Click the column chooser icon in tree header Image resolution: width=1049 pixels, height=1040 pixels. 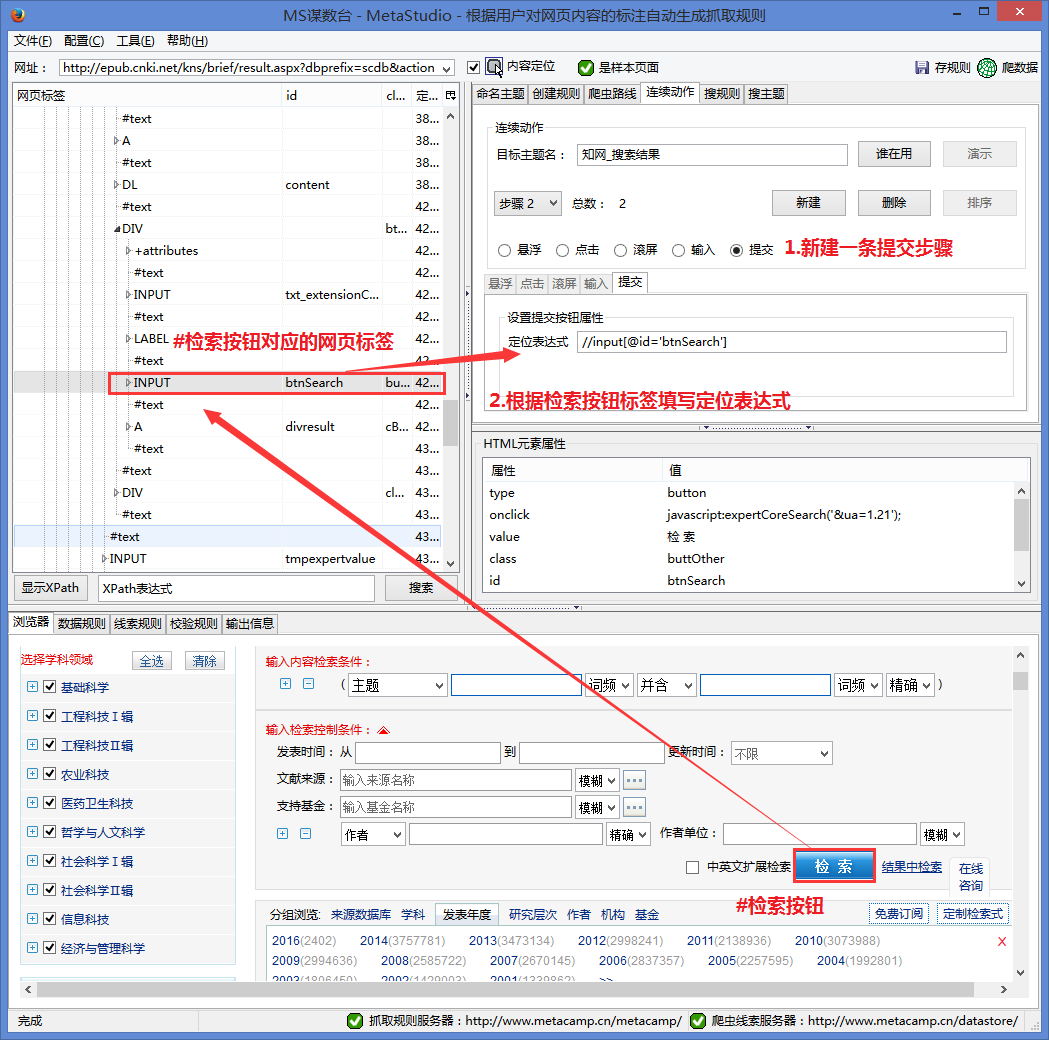[451, 96]
